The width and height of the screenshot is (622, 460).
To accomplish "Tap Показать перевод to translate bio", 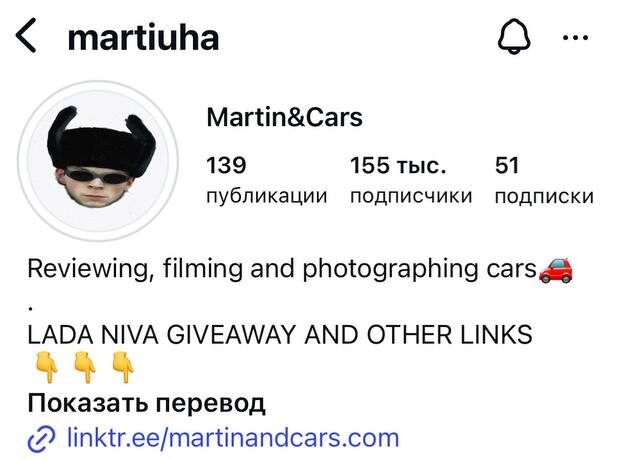I will [146, 403].
